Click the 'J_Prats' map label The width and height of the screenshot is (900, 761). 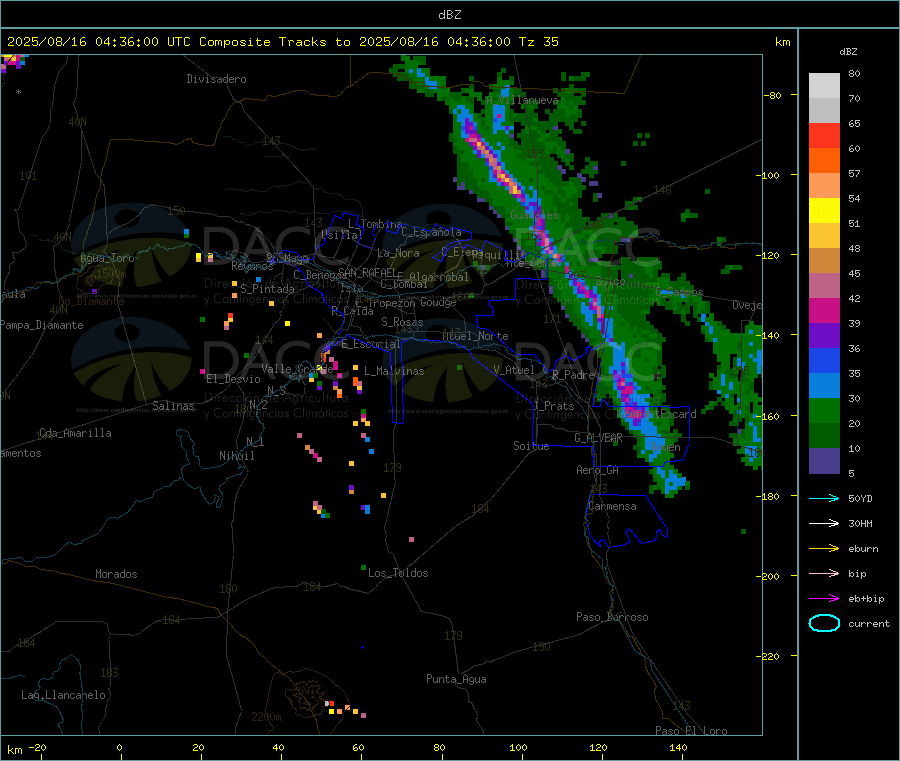pyautogui.click(x=554, y=406)
